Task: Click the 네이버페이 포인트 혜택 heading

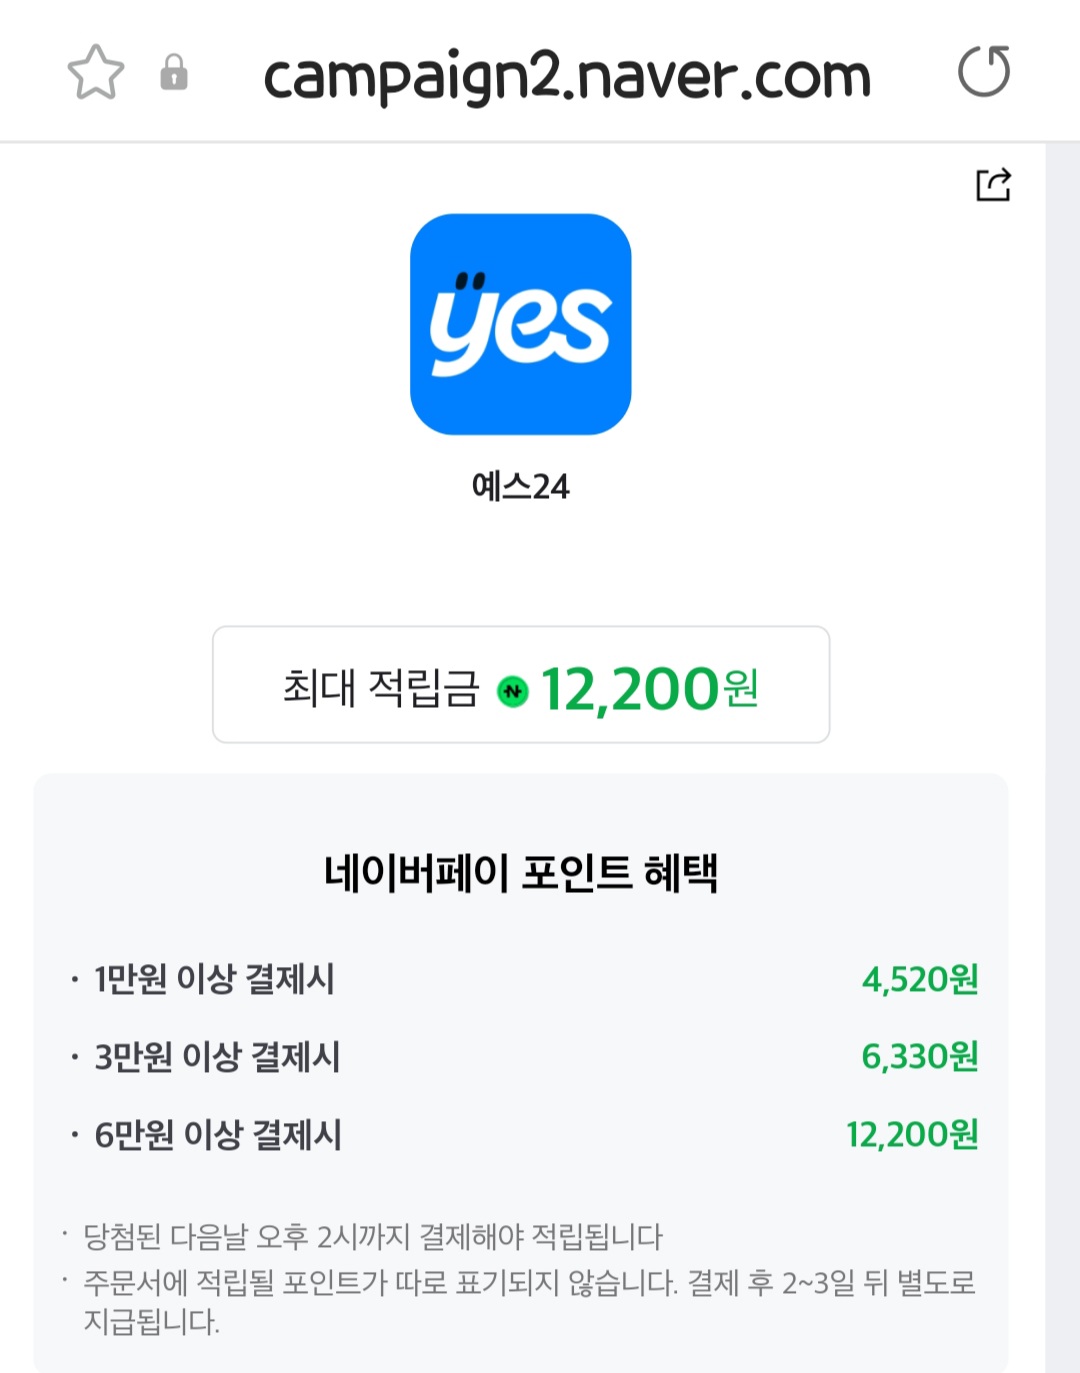Action: [520, 873]
